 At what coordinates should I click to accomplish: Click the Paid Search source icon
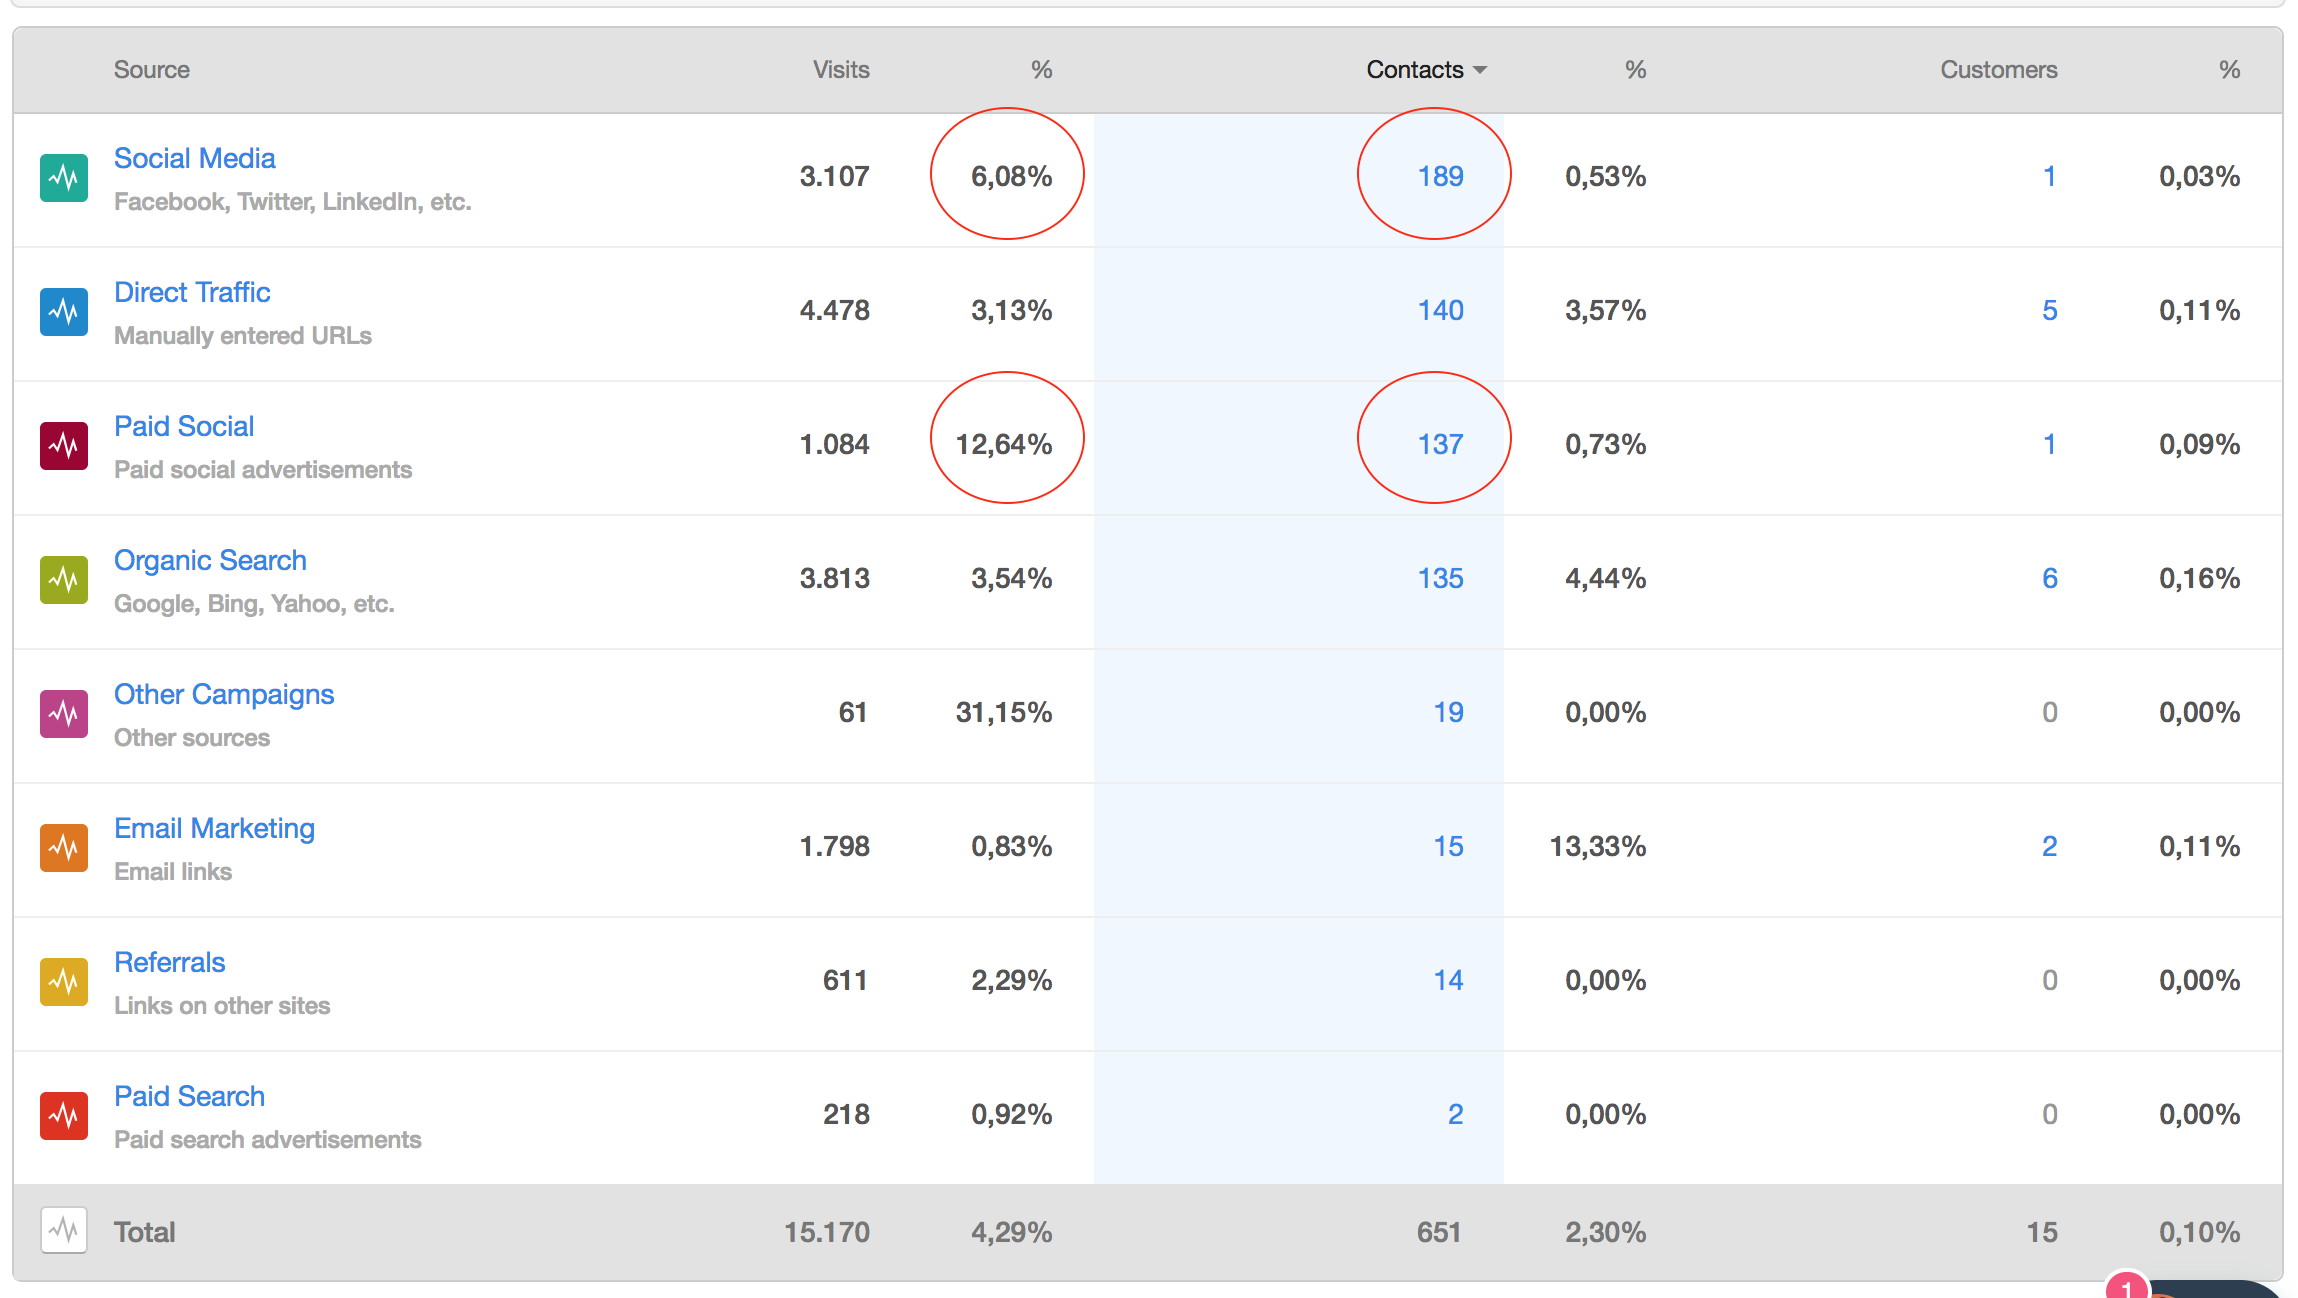63,1113
